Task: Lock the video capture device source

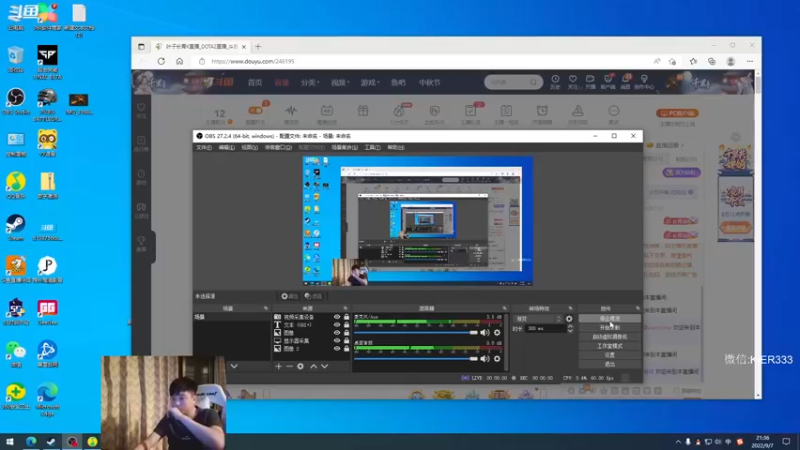Action: [346, 317]
